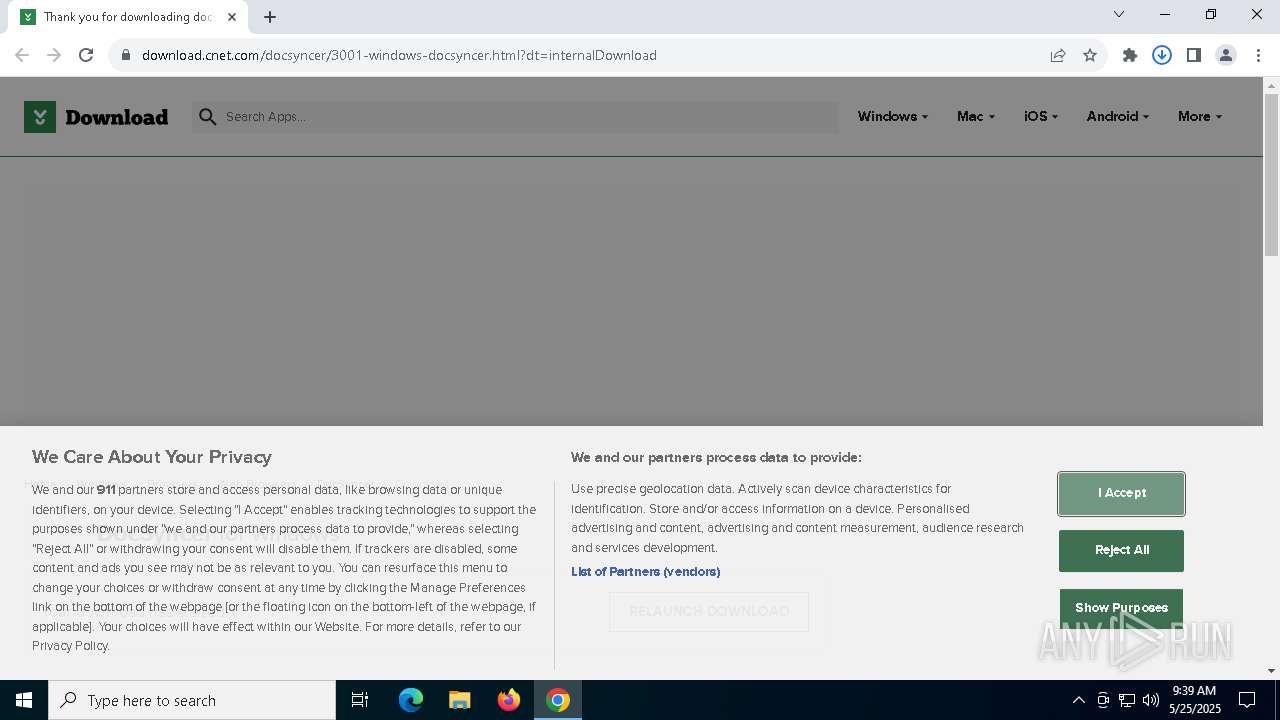Image resolution: width=1280 pixels, height=720 pixels.
Task: Open the Chrome profile avatar
Action: (1226, 55)
